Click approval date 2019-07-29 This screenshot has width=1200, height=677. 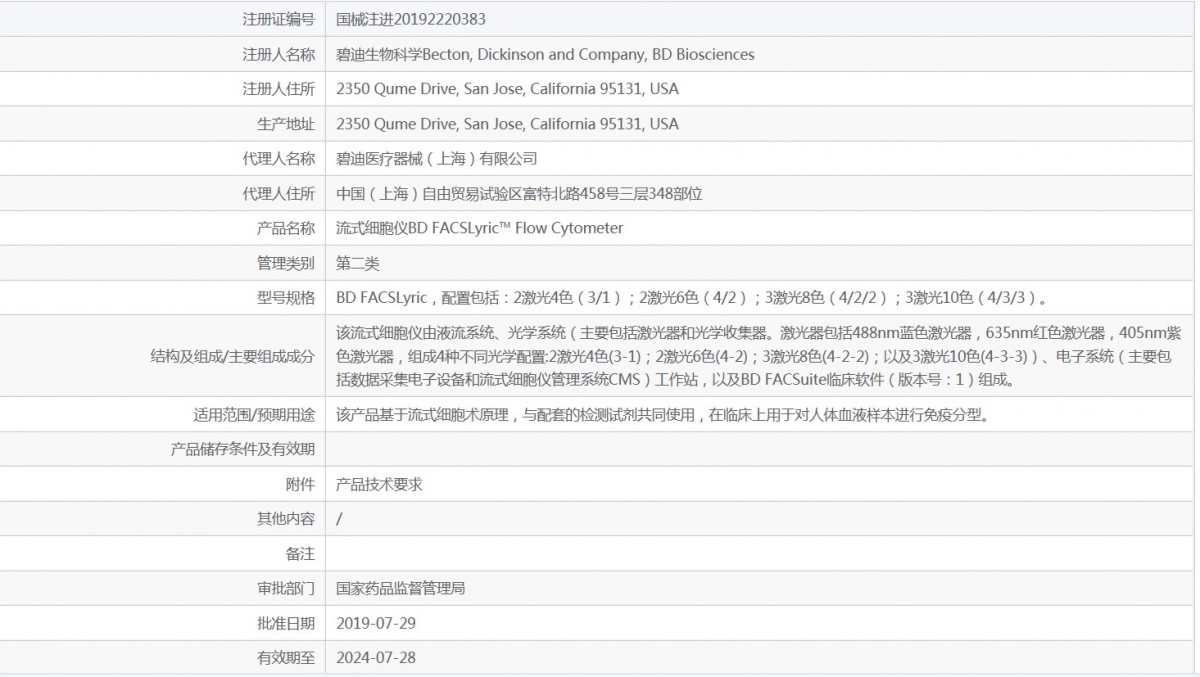[376, 623]
